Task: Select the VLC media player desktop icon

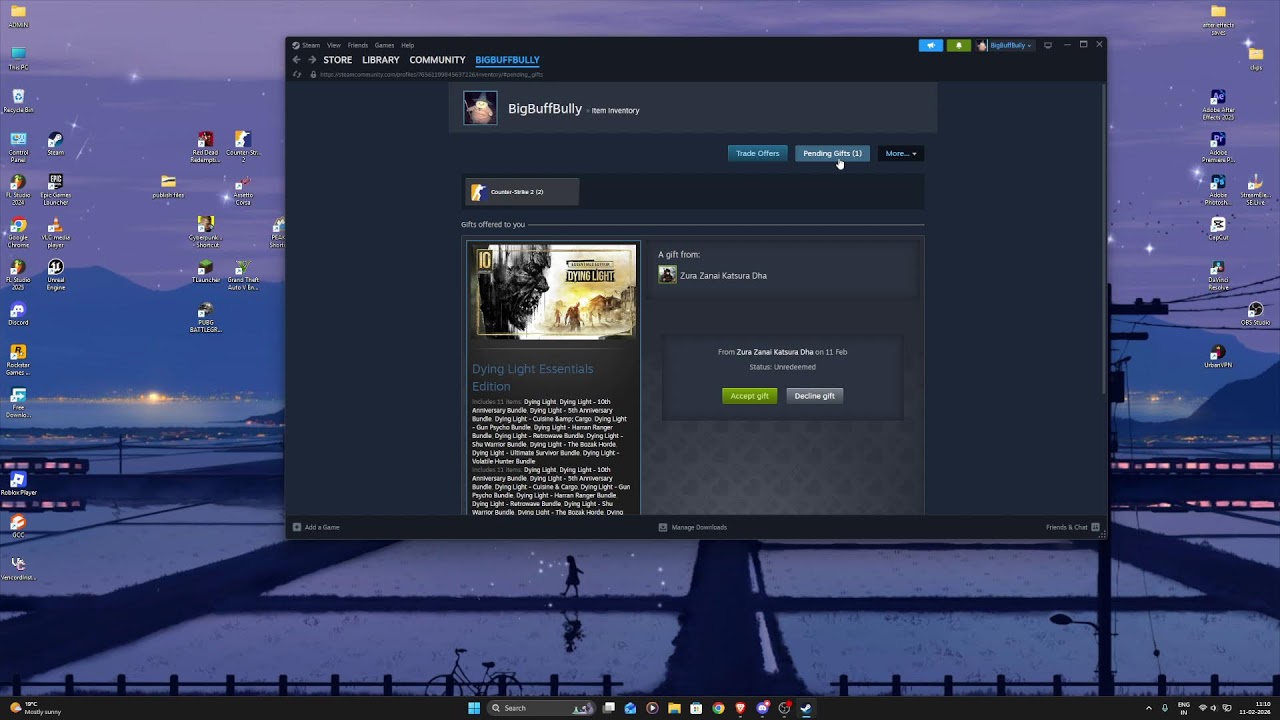Action: [x=55, y=233]
